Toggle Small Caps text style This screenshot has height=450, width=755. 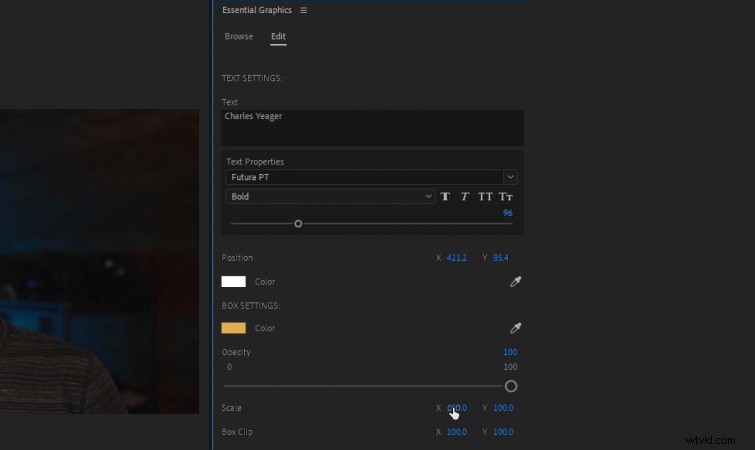[x=506, y=196]
